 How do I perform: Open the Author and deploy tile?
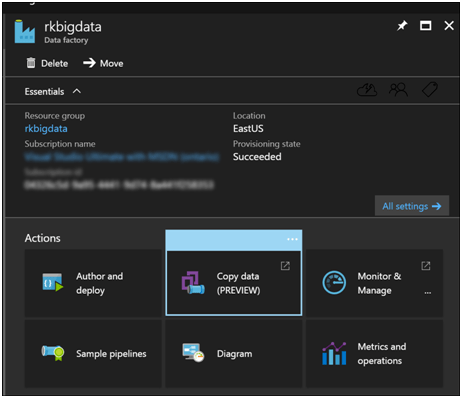[x=93, y=283]
